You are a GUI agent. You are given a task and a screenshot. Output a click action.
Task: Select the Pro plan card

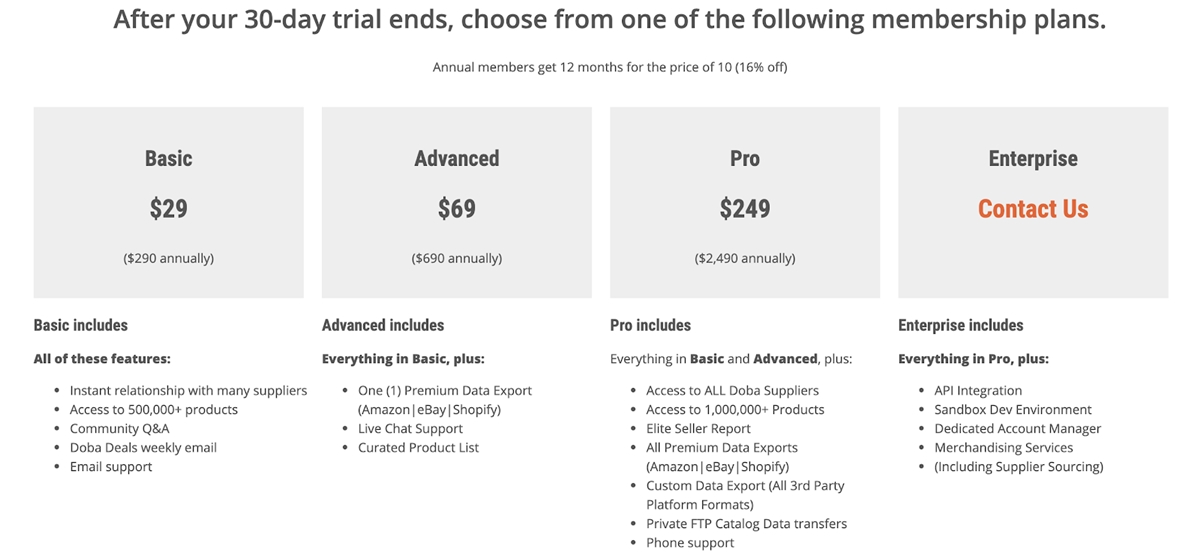(x=745, y=202)
